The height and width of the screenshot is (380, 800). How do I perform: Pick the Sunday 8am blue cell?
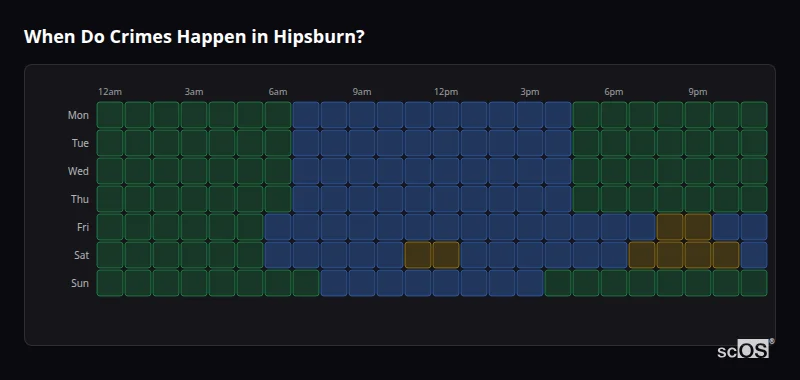(x=334, y=283)
